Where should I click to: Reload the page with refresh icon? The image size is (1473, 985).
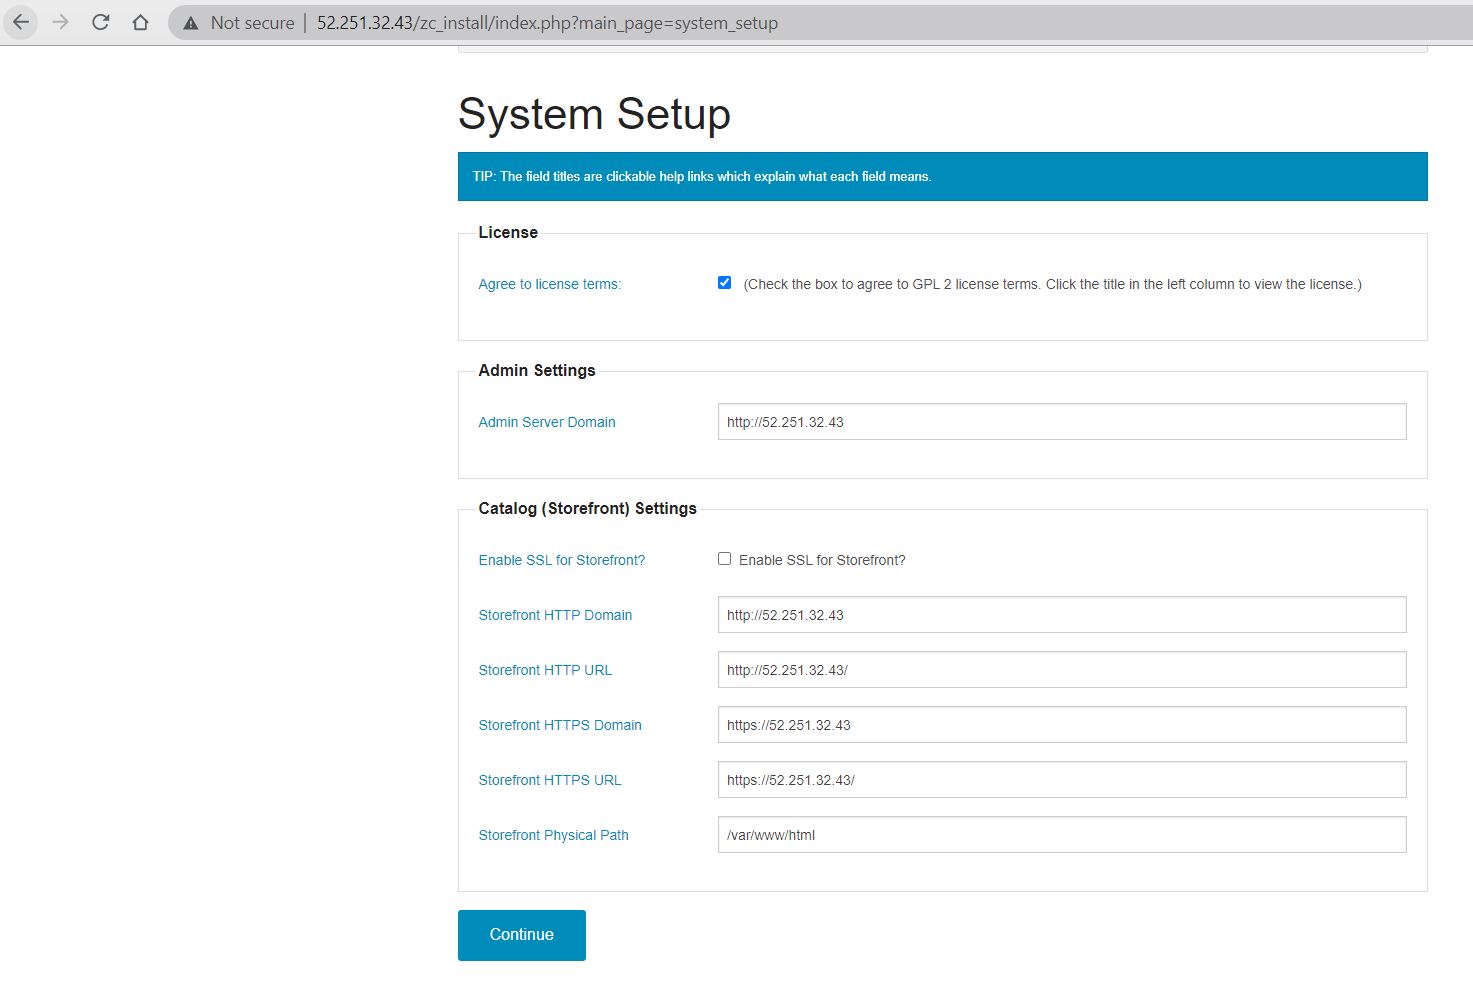coord(100,22)
